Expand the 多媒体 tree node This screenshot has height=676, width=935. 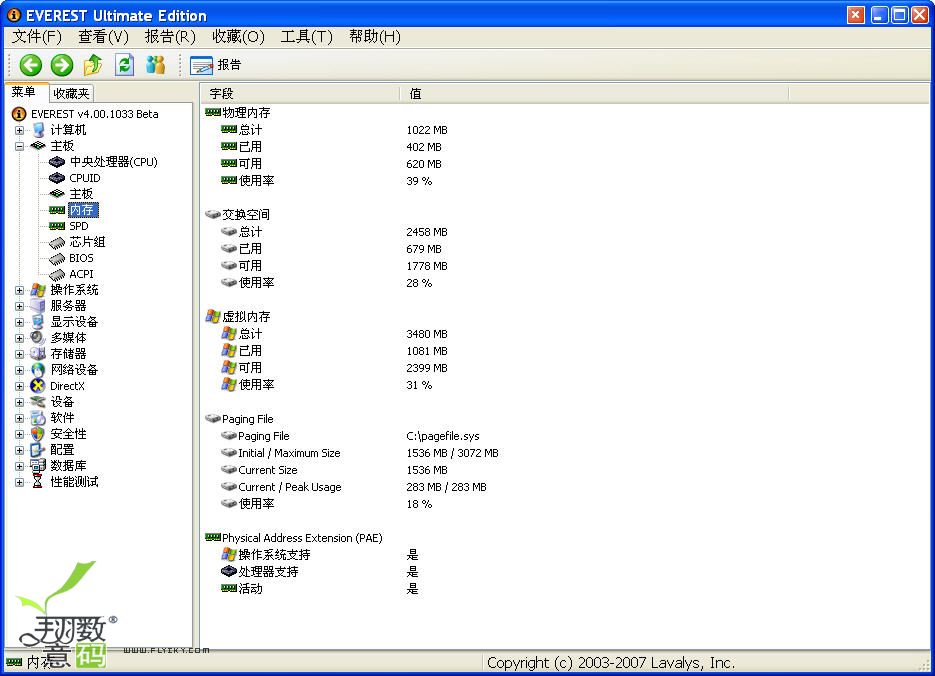click(x=20, y=338)
